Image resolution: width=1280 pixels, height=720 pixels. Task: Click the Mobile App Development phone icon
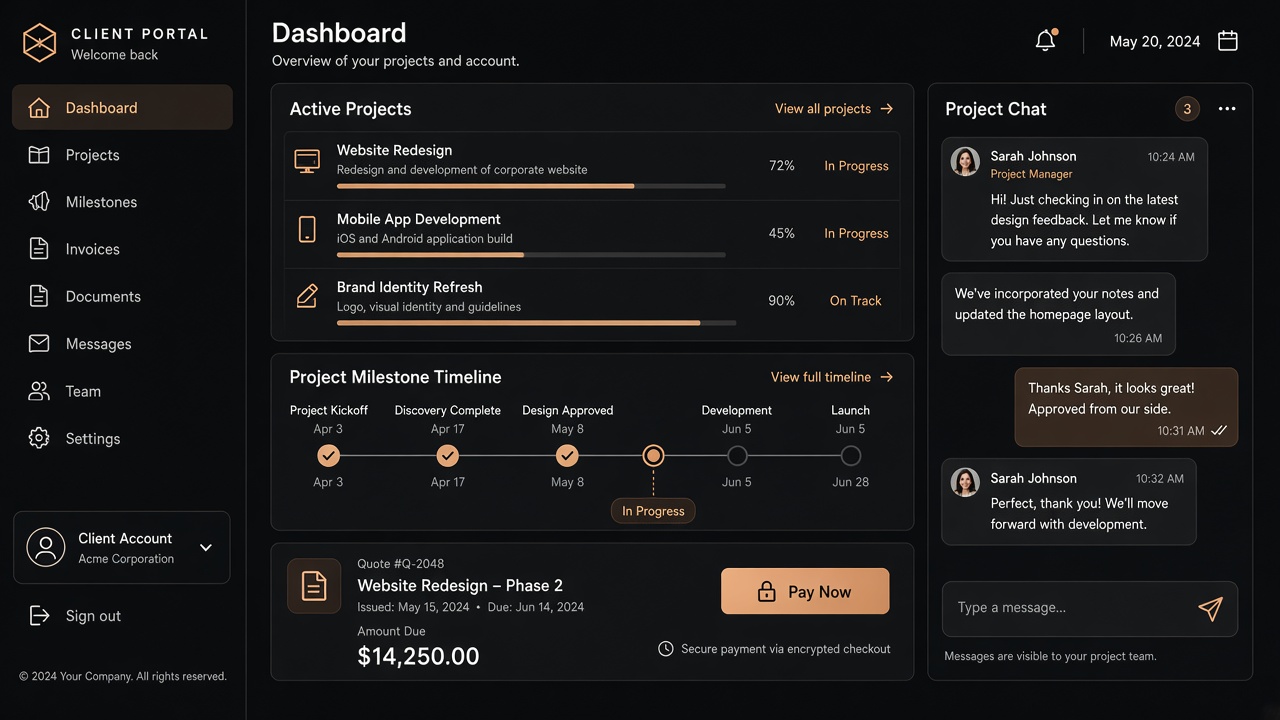[x=307, y=229]
